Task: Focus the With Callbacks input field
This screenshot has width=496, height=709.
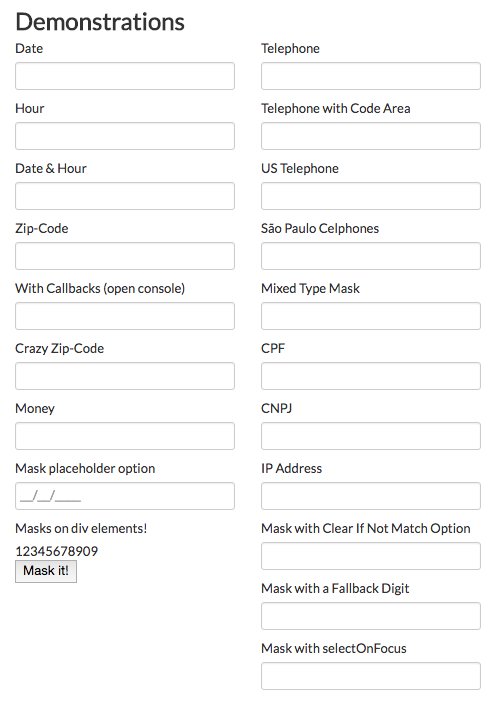Action: [x=125, y=316]
